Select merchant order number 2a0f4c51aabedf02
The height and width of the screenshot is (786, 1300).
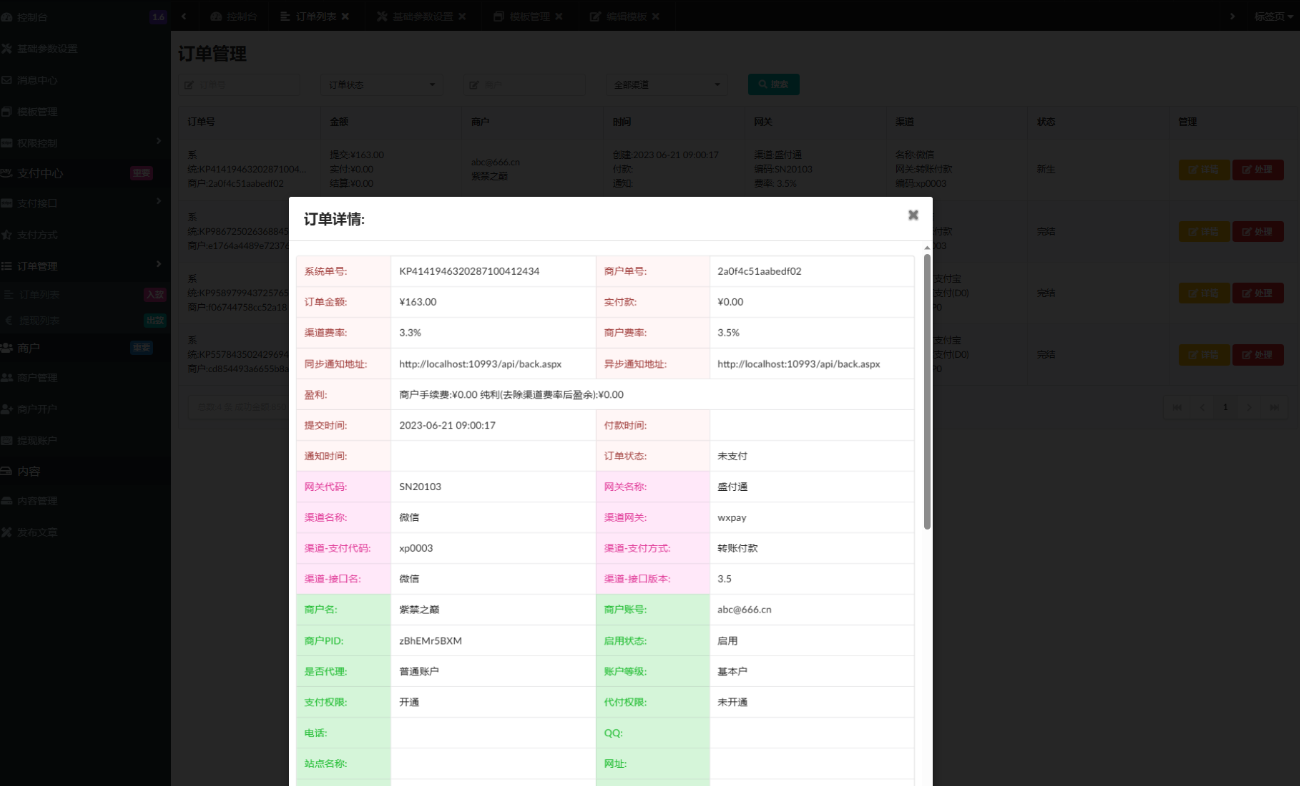click(x=759, y=271)
